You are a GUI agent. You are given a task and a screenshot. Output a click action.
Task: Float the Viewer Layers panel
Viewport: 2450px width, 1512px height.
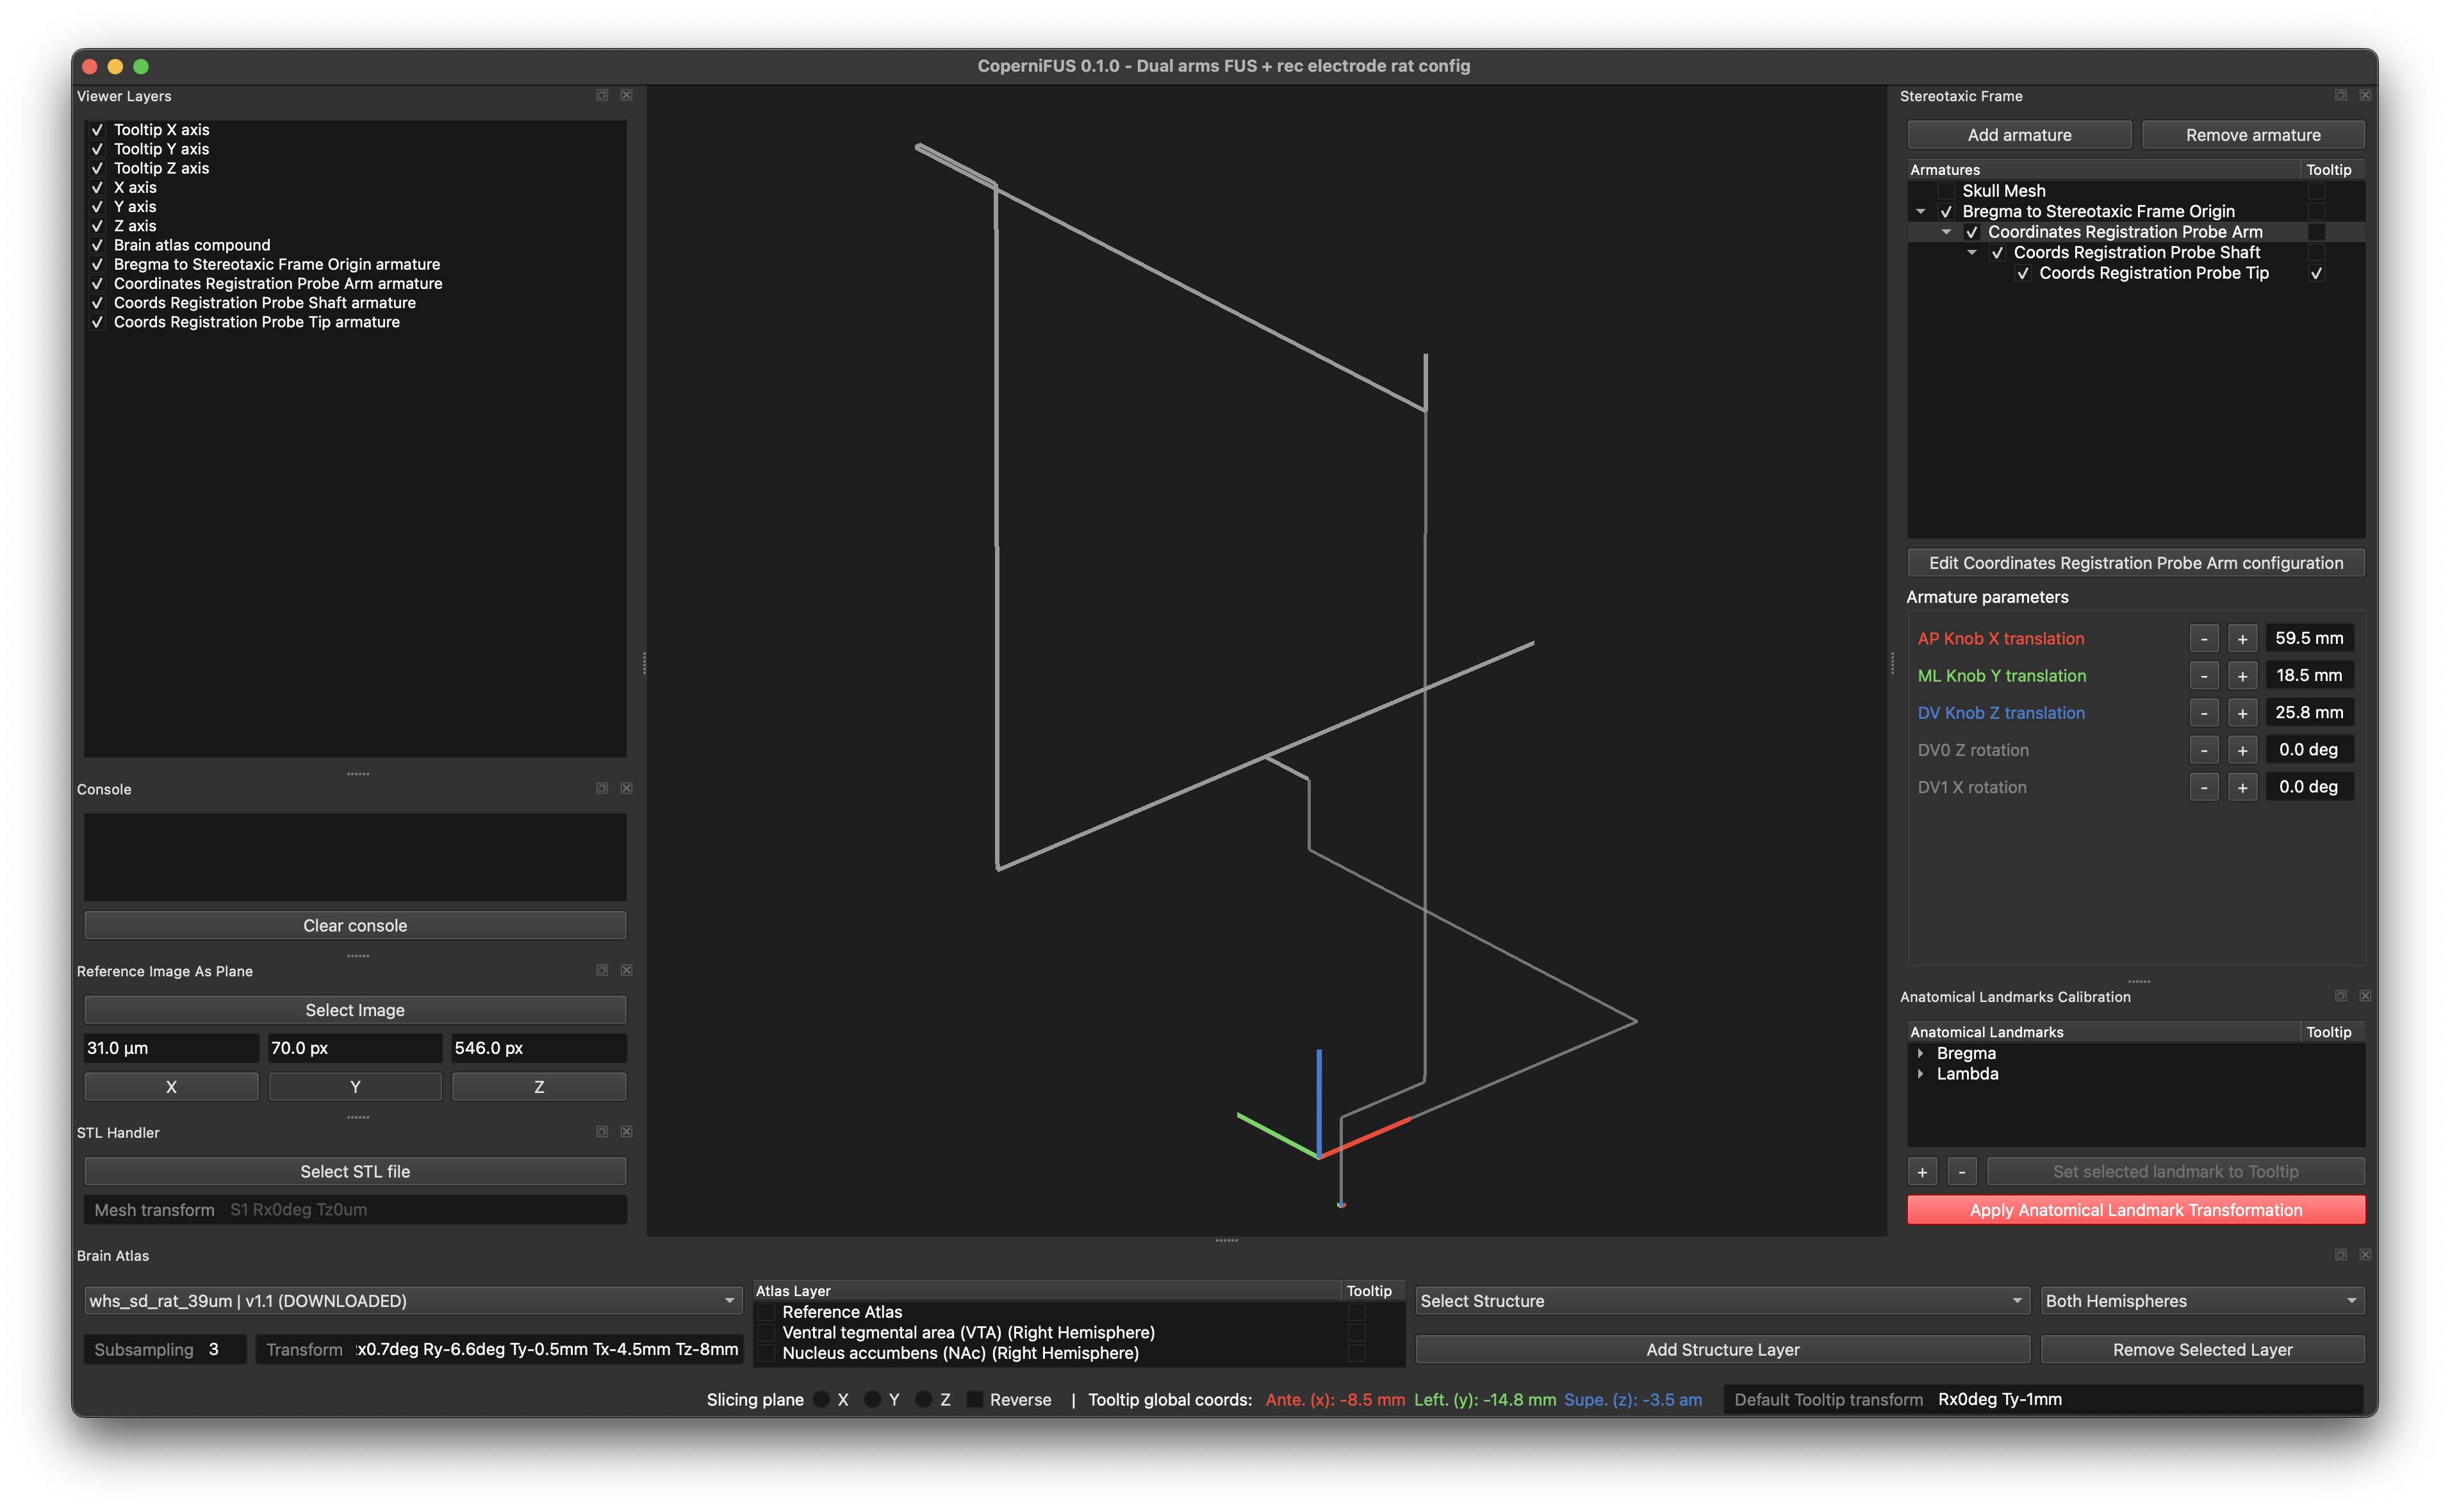tap(602, 95)
